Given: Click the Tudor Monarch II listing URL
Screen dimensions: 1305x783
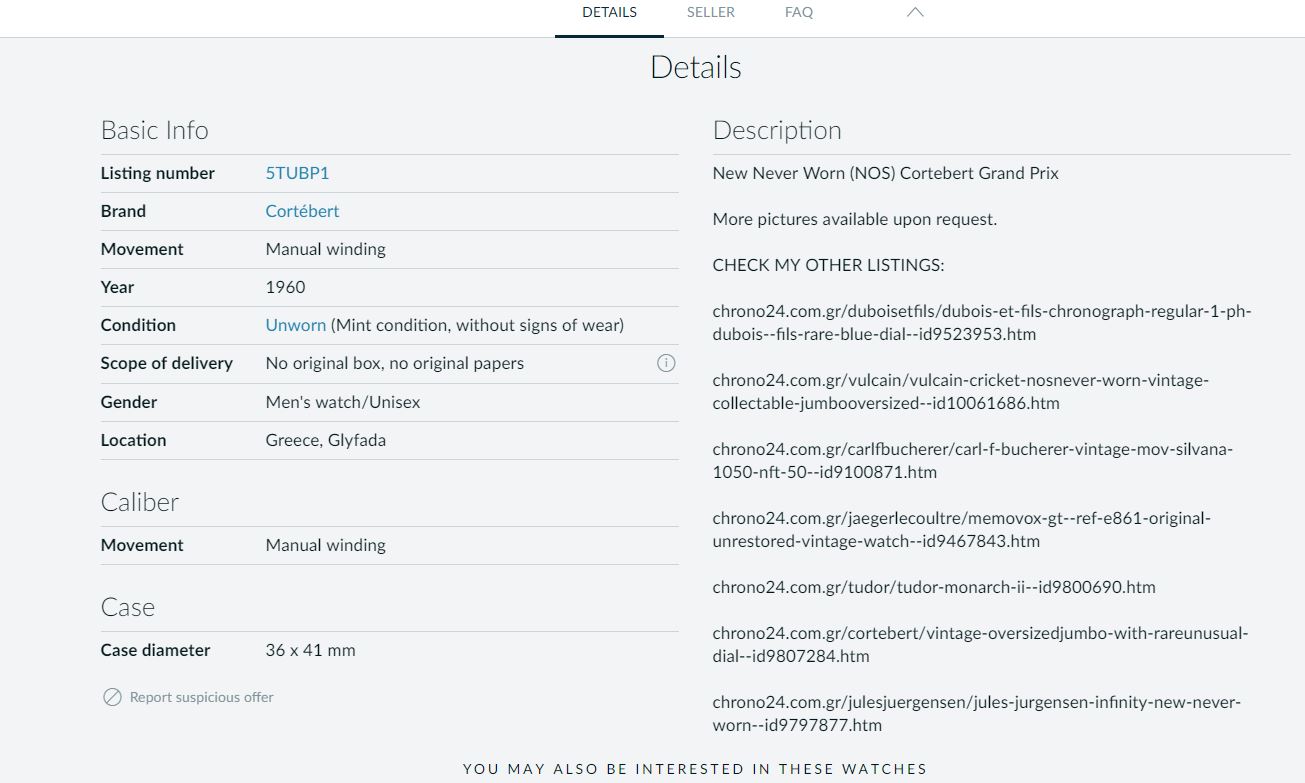Looking at the screenshot, I should click(x=933, y=587).
